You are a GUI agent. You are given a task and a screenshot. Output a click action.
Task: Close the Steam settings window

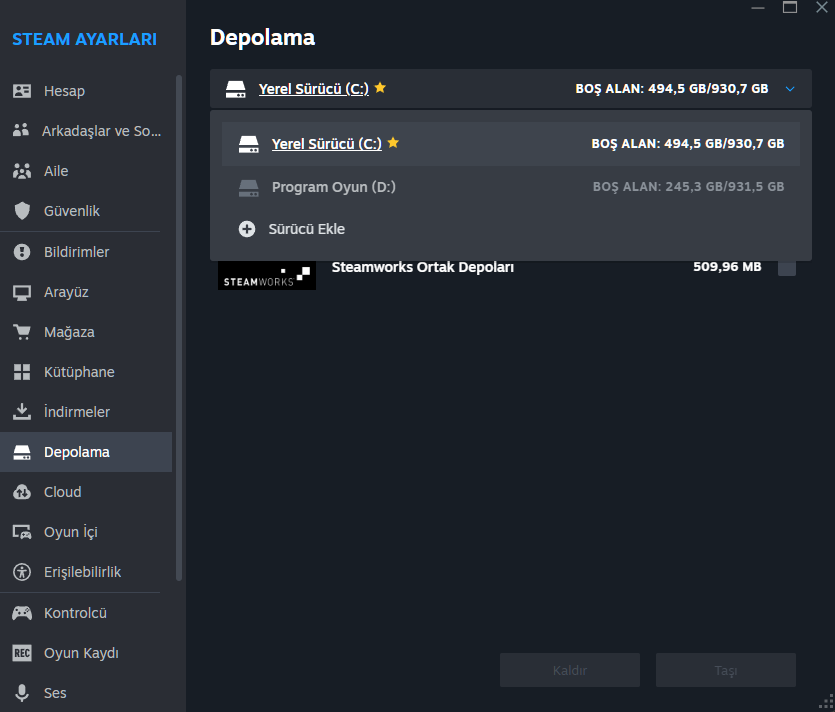coord(822,7)
